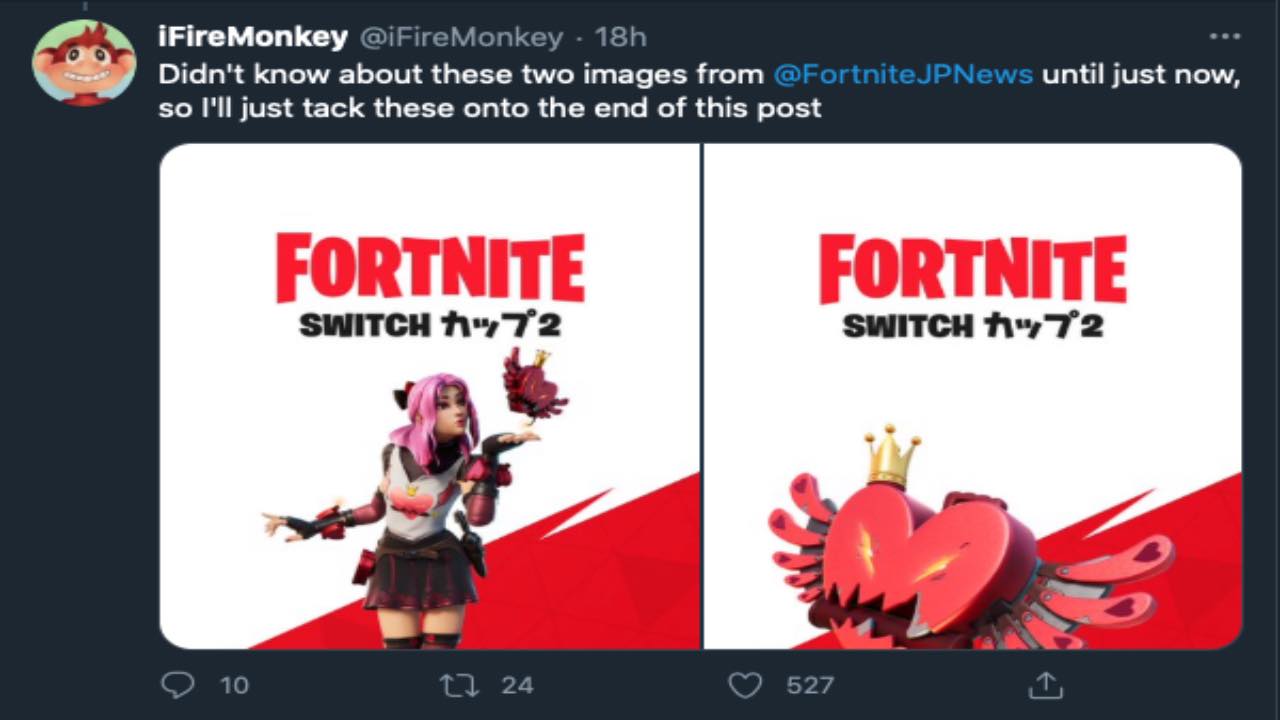Image resolution: width=1280 pixels, height=720 pixels.
Task: Open the share icon for this tweet
Action: [x=1045, y=685]
